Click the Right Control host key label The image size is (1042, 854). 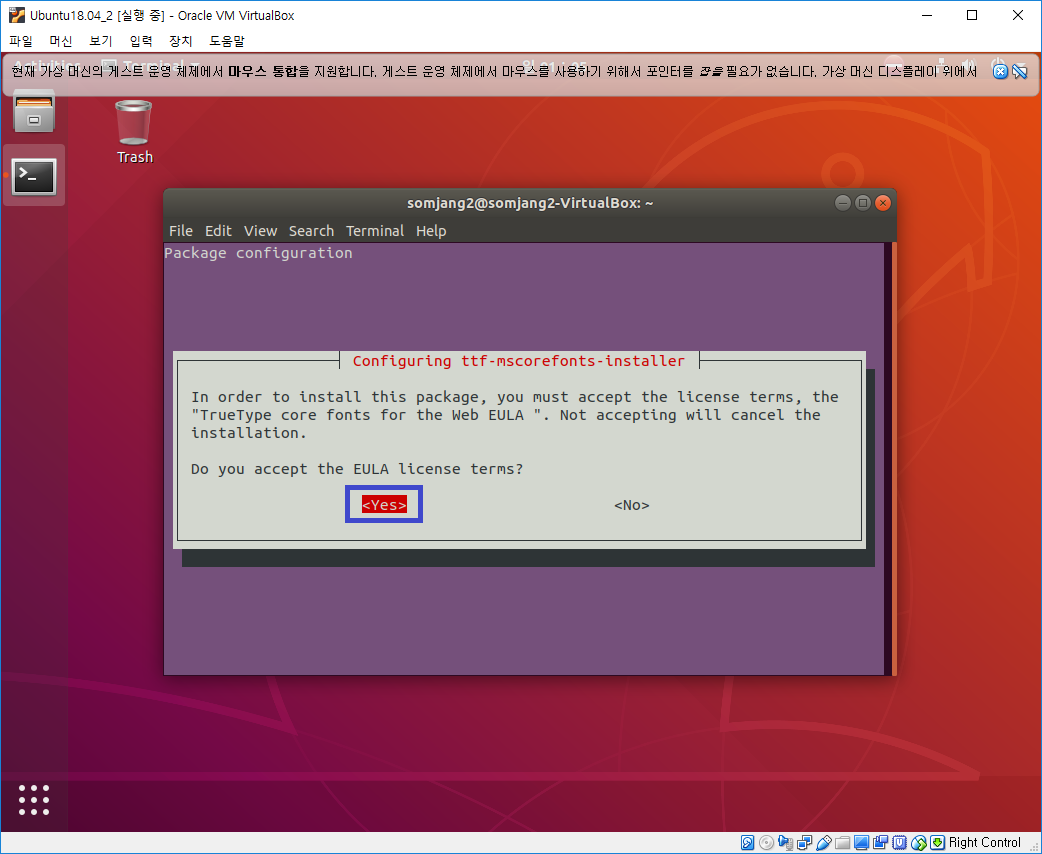[984, 843]
